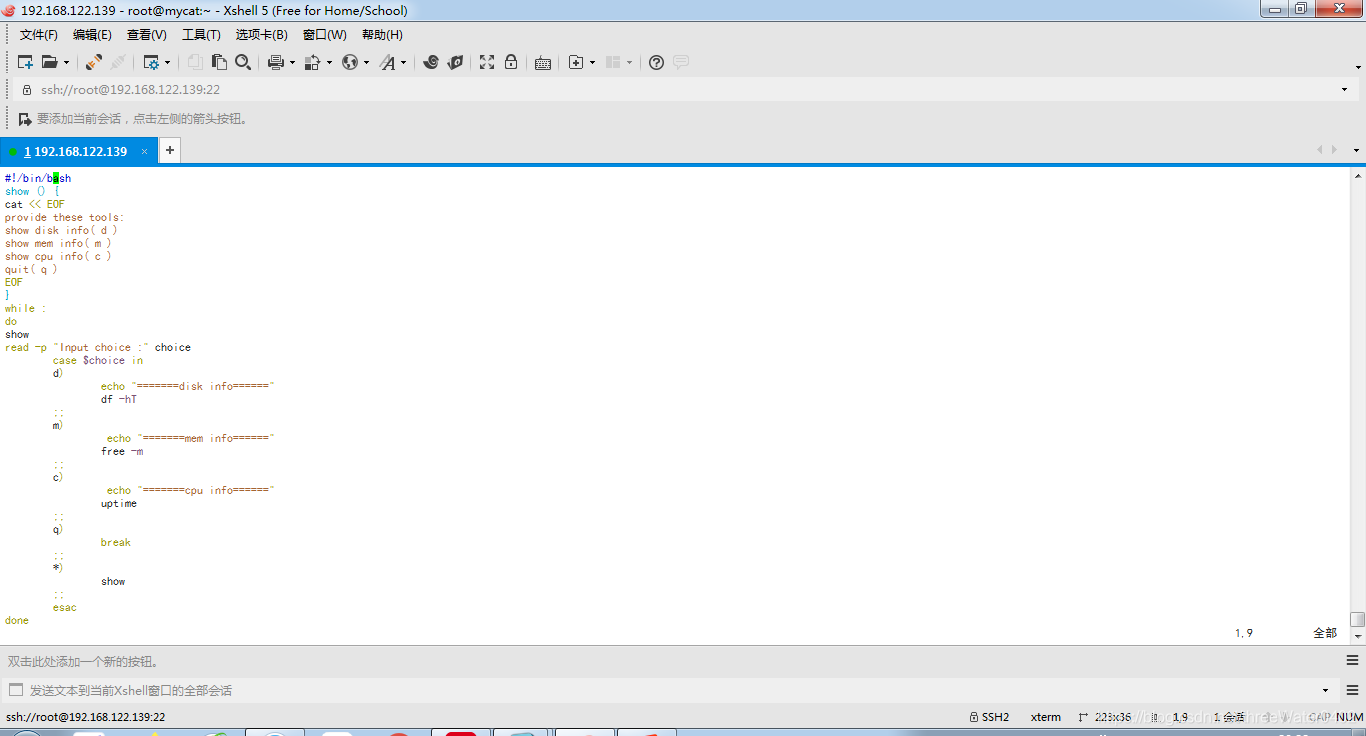
Task: Click the xterm status bar entry
Action: click(1046, 717)
